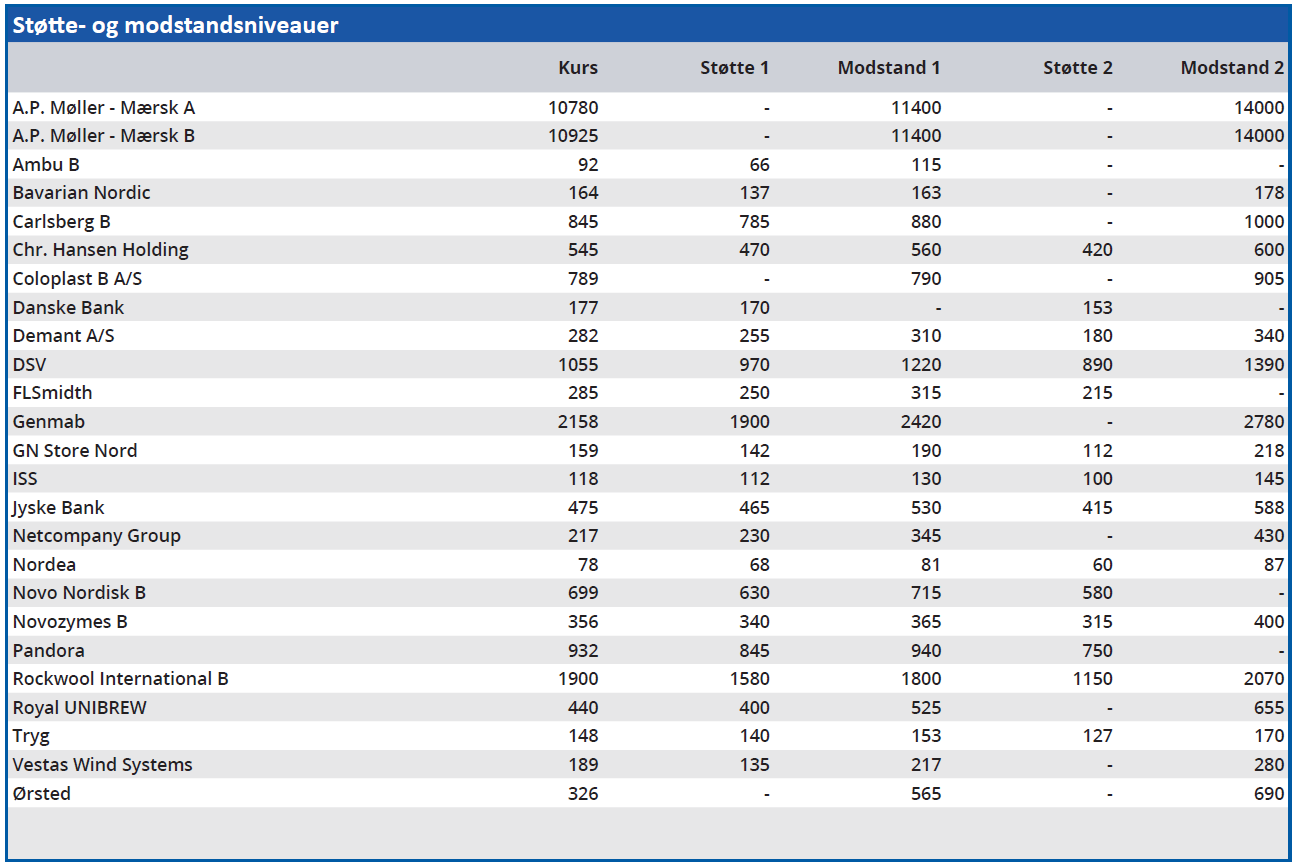Click Carlsberg B Modstand 2 value 1000

tap(1265, 221)
